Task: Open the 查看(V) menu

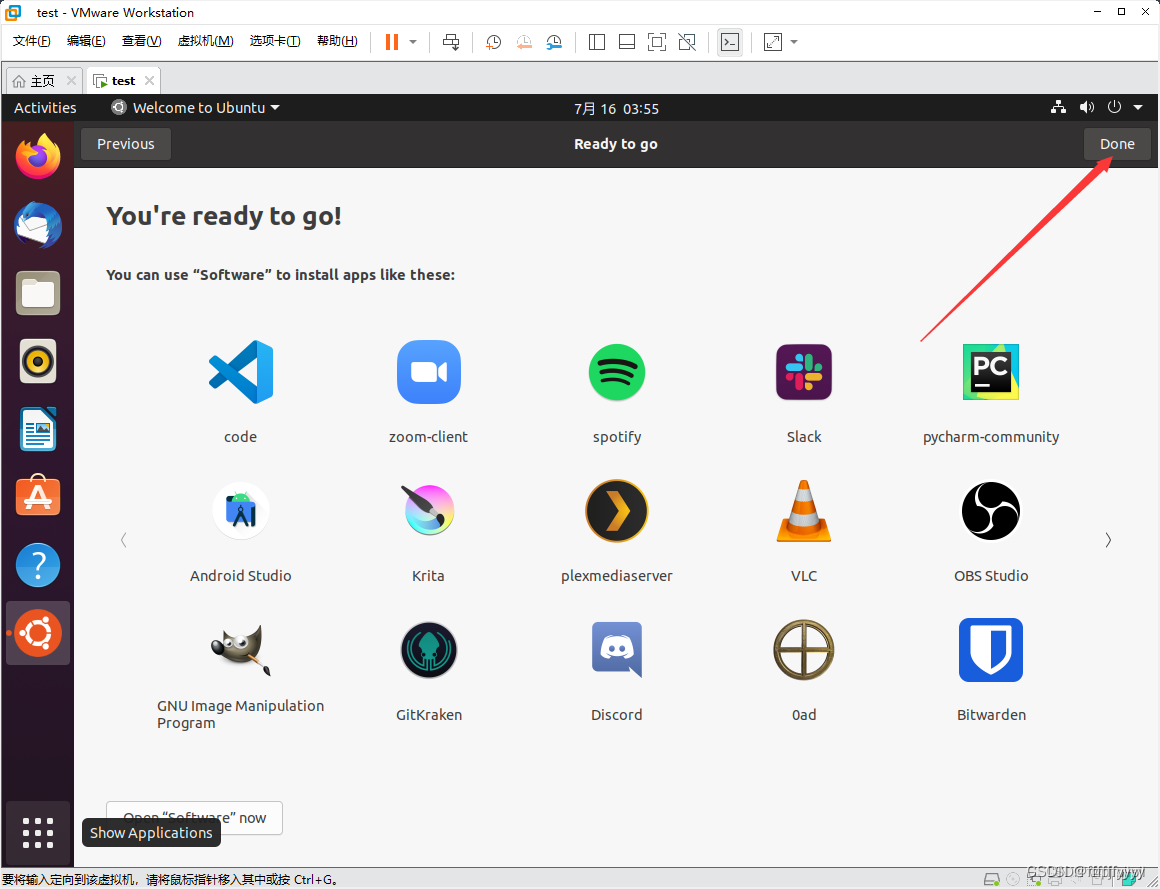Action: coord(141,41)
